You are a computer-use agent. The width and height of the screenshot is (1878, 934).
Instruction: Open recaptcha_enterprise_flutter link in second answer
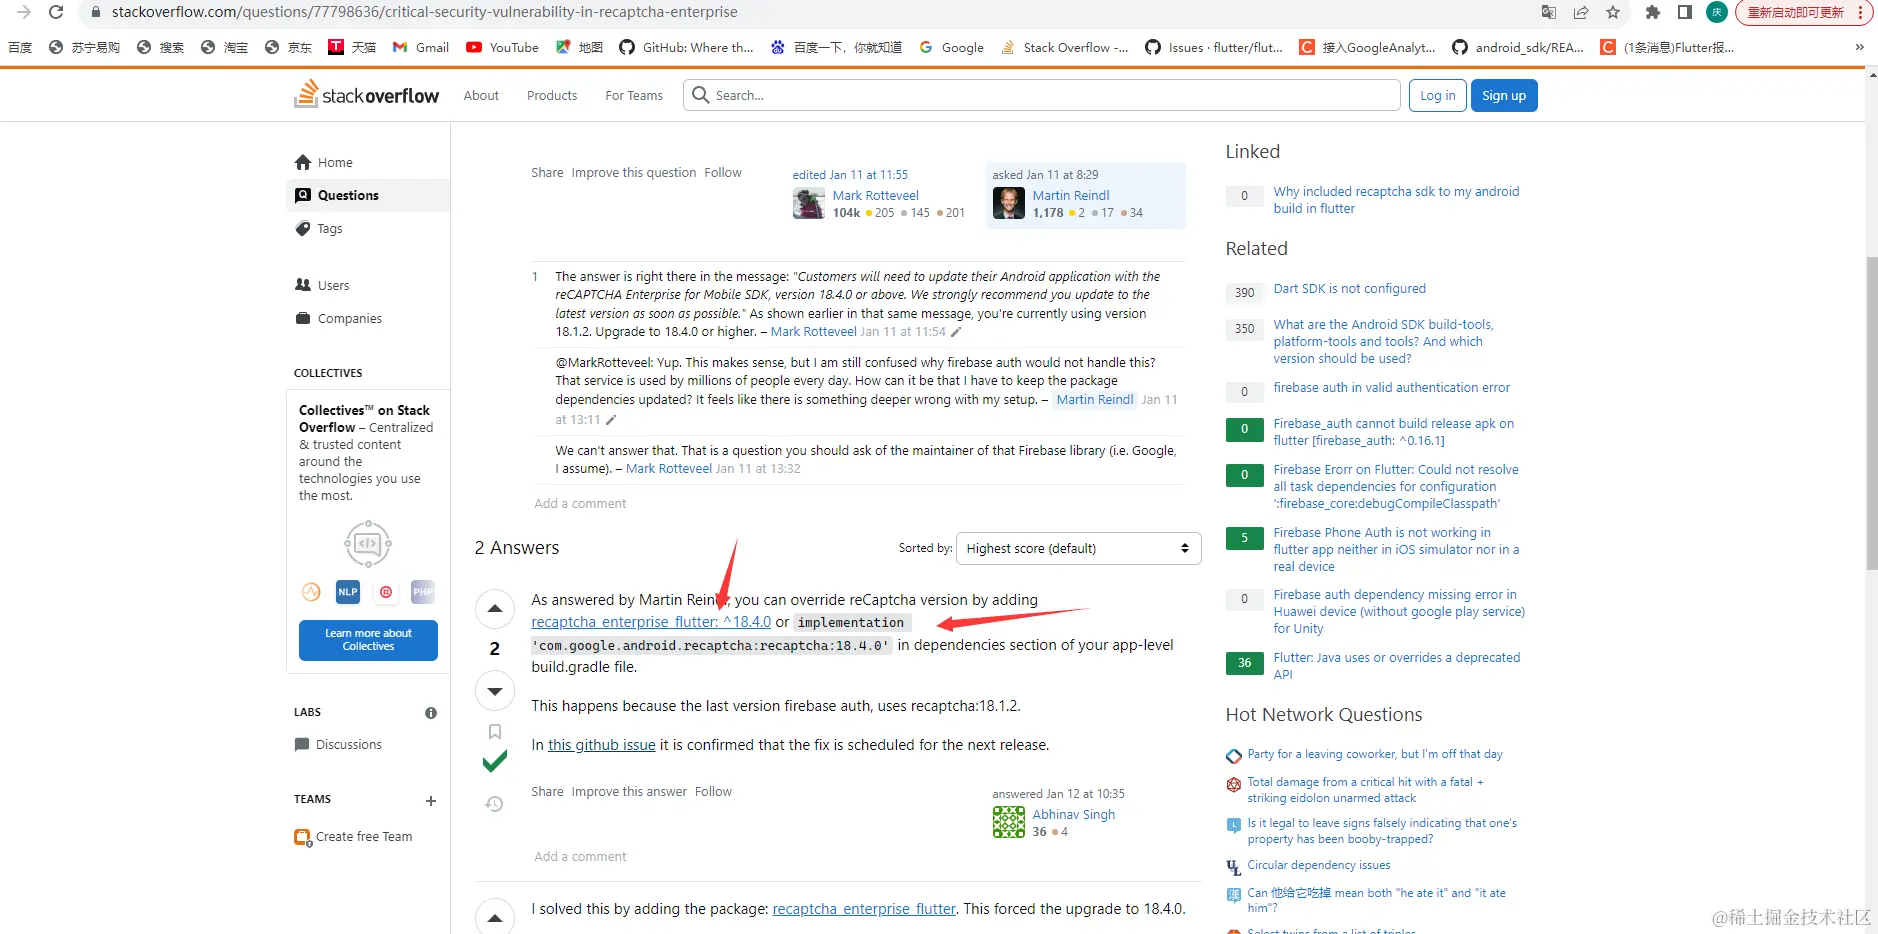[864, 909]
